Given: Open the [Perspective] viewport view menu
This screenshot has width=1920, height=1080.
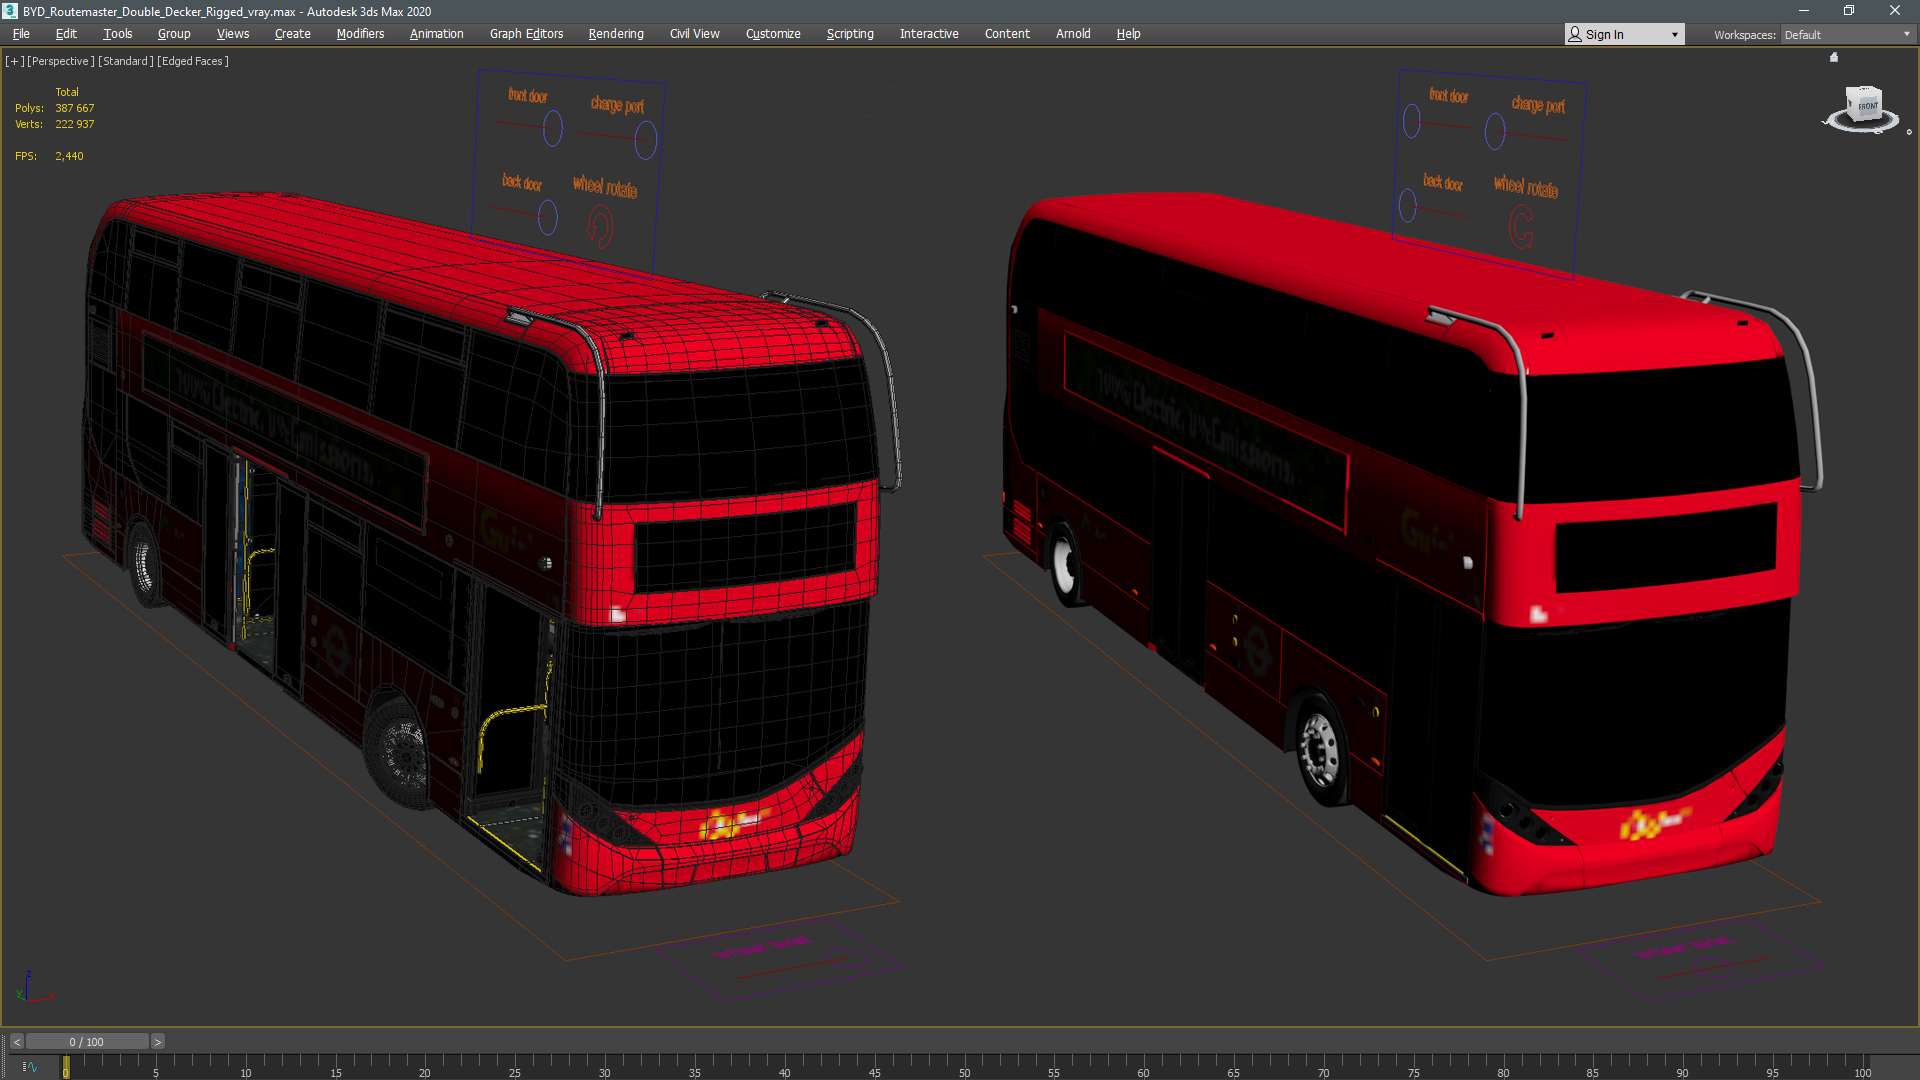Looking at the screenshot, I should (60, 61).
